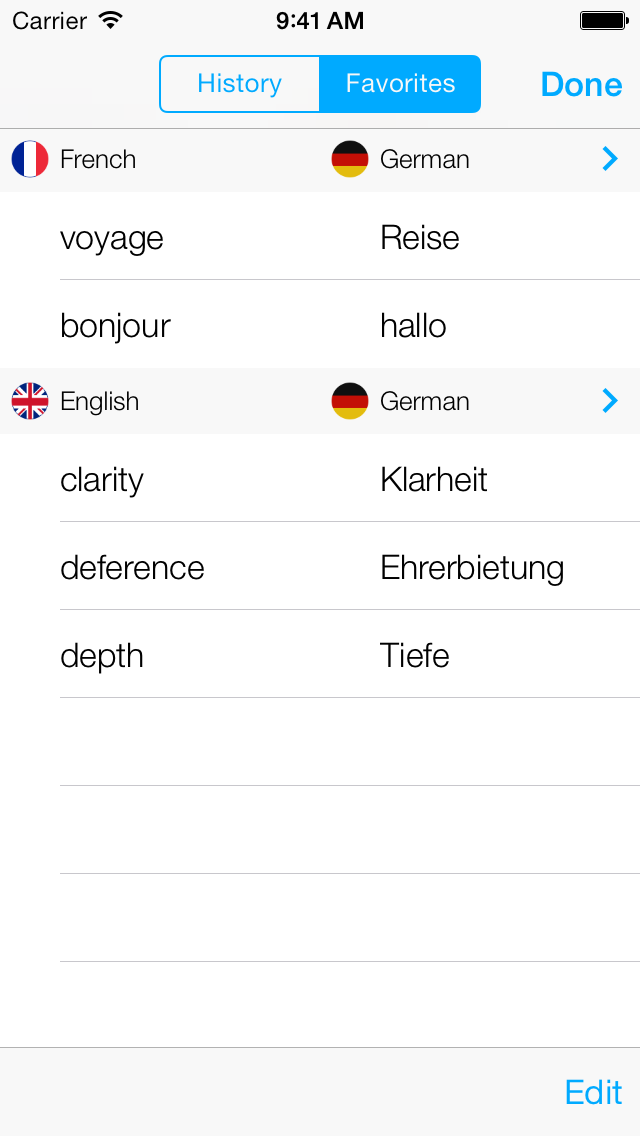Tap the German flag in English section
The image size is (640, 1136).
(x=350, y=401)
